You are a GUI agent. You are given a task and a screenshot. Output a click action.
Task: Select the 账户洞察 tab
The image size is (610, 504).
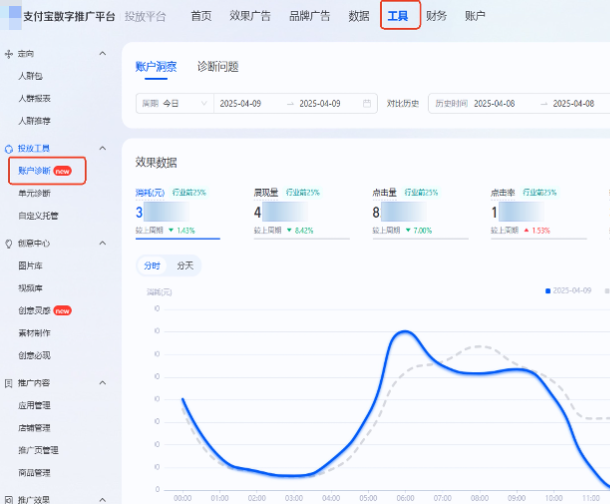[156, 67]
